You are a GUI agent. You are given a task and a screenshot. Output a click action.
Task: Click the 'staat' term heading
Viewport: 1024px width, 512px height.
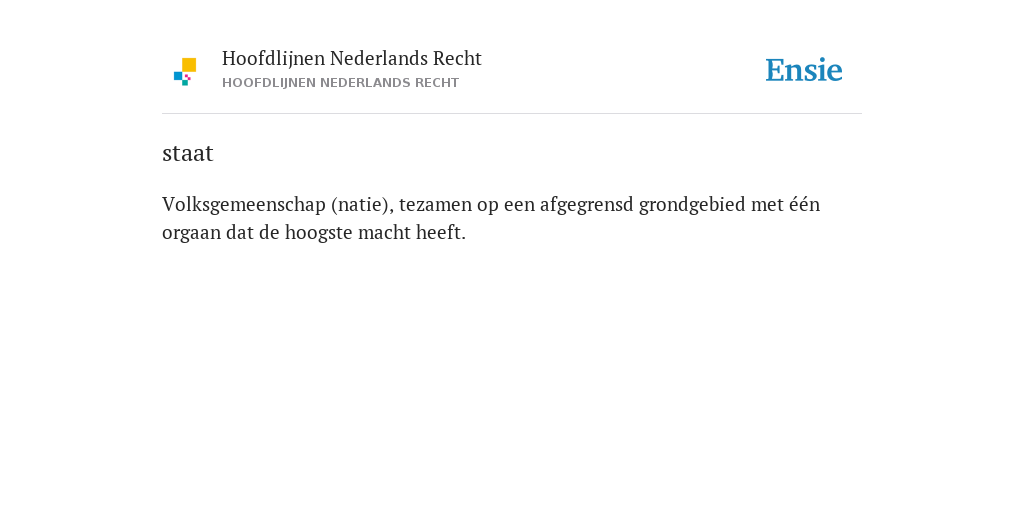click(187, 153)
